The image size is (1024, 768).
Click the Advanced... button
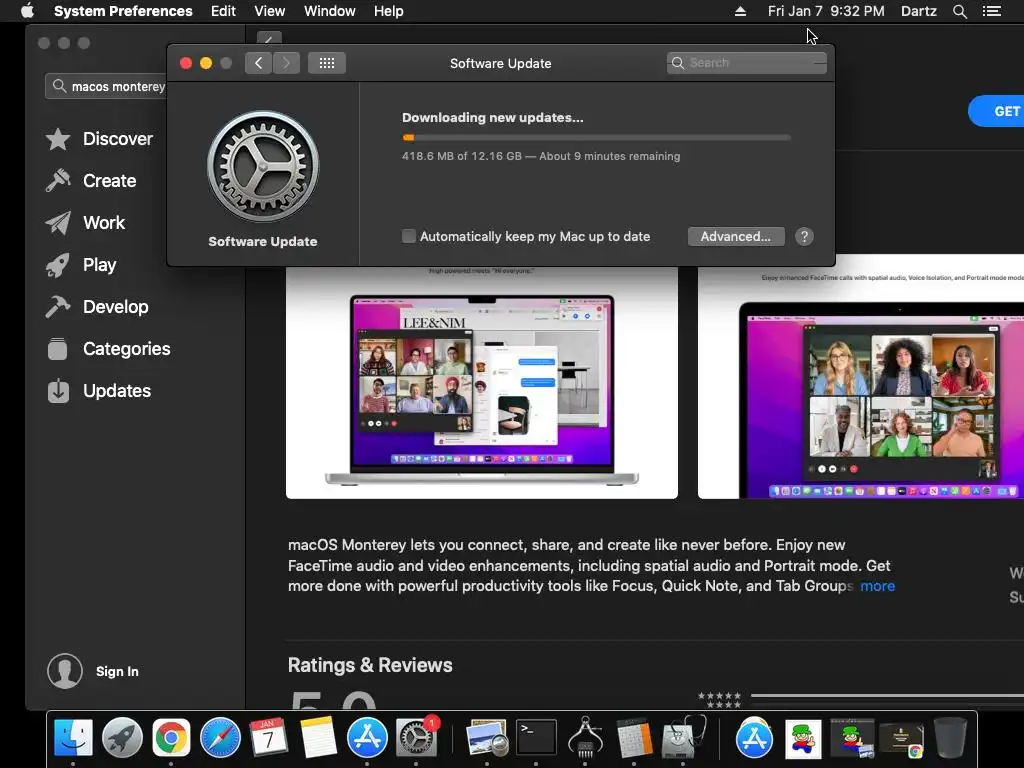click(736, 236)
